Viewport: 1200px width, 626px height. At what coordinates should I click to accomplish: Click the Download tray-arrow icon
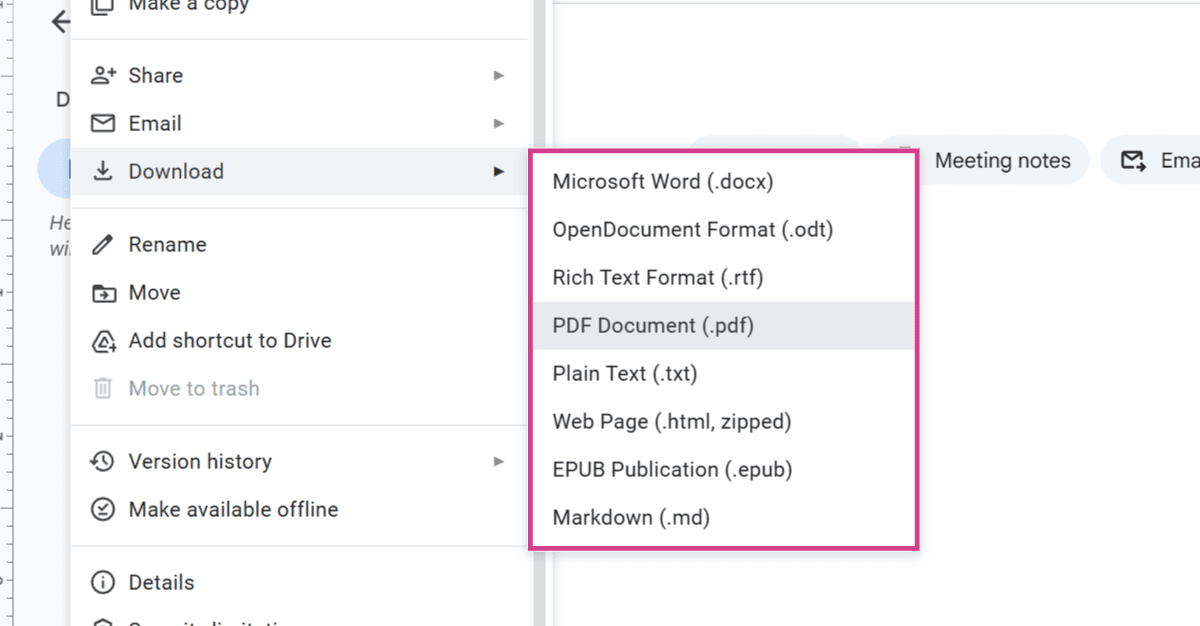coord(103,171)
